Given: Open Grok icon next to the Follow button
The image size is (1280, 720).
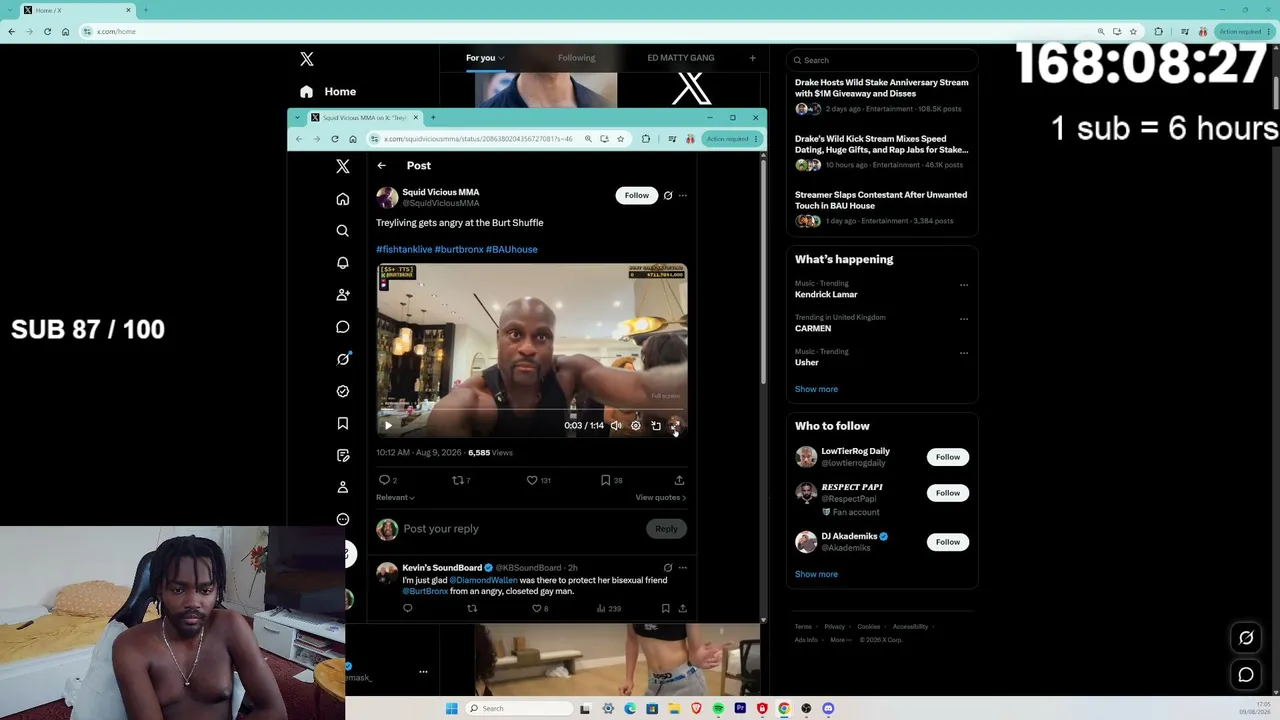Looking at the screenshot, I should point(668,195).
